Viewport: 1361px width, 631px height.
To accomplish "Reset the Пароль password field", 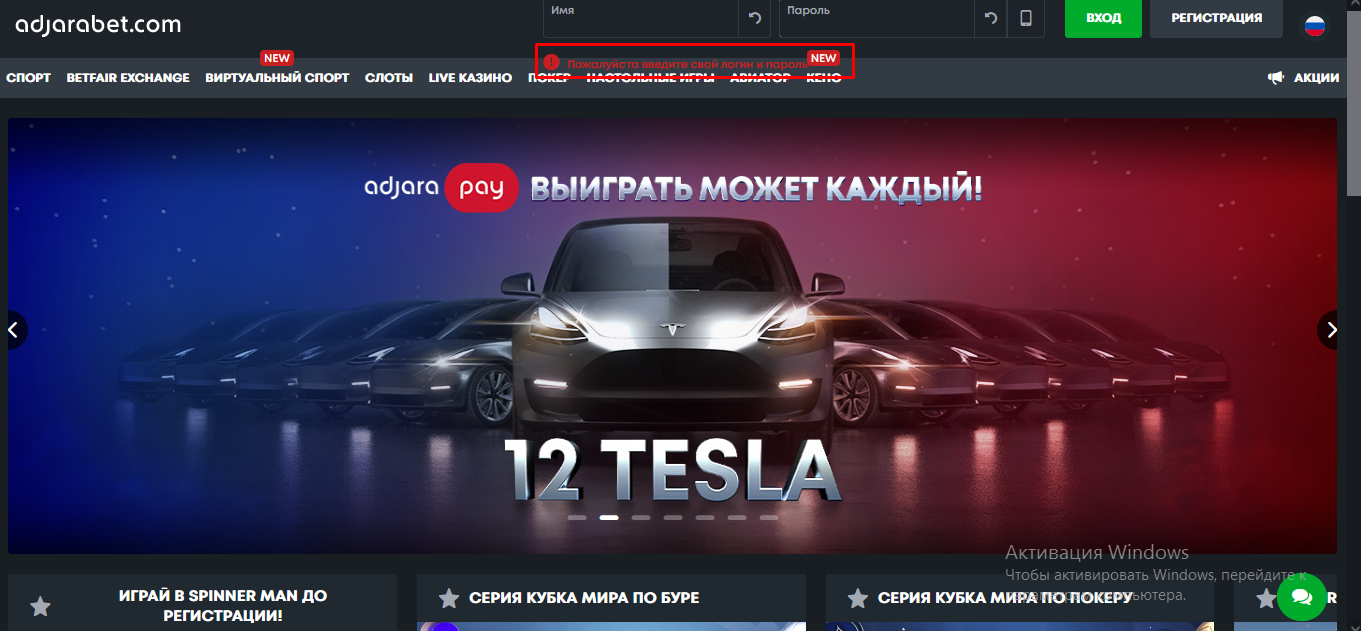I will click(x=991, y=18).
